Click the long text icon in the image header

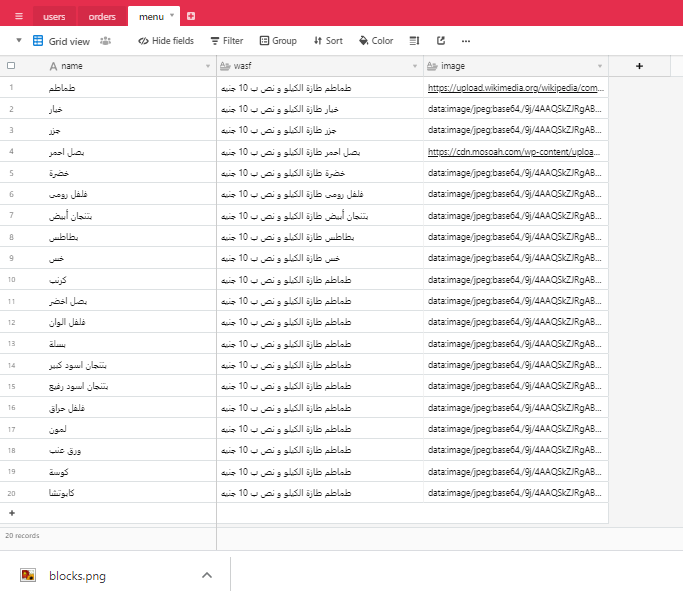[432, 66]
